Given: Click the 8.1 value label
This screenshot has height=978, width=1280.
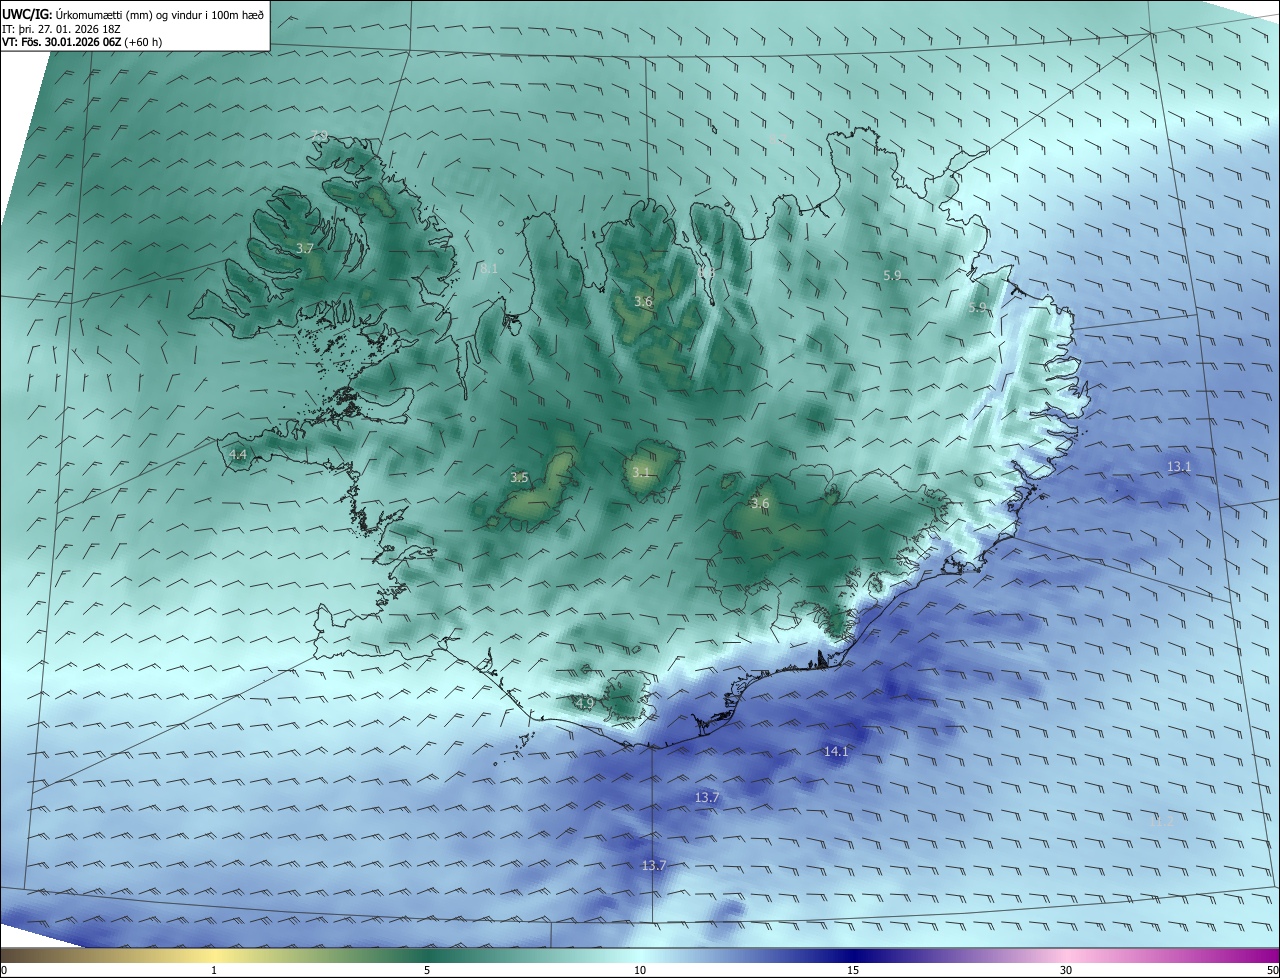Looking at the screenshot, I should tap(488, 268).
